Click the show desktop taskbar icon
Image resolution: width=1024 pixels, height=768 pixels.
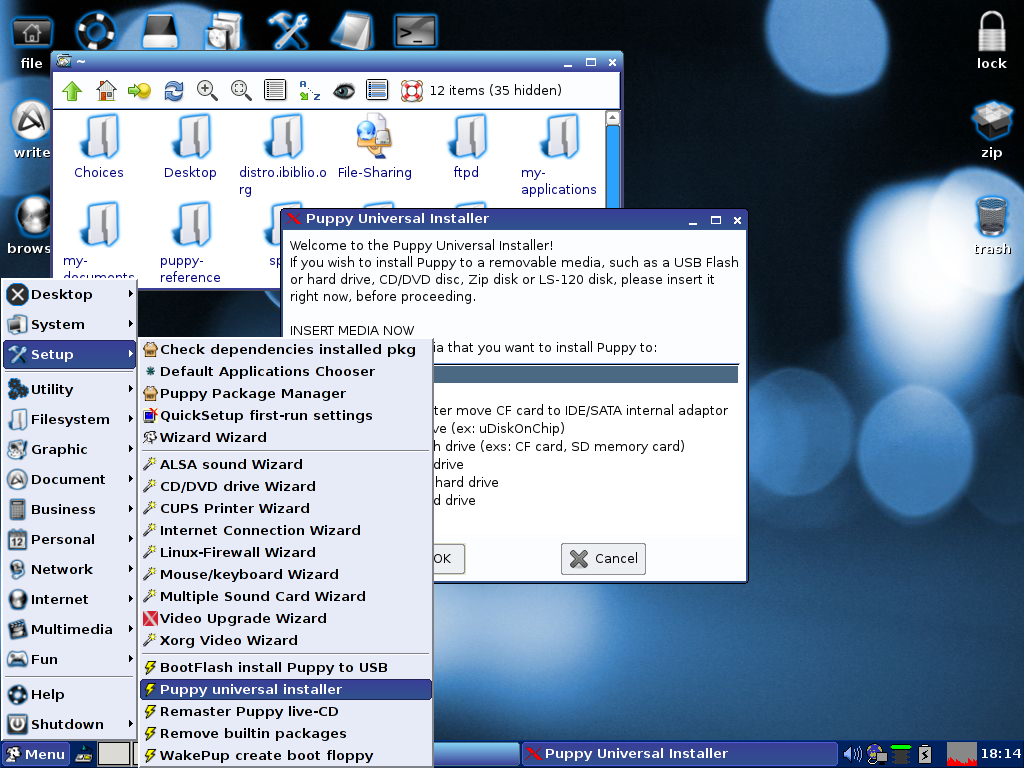[84, 755]
